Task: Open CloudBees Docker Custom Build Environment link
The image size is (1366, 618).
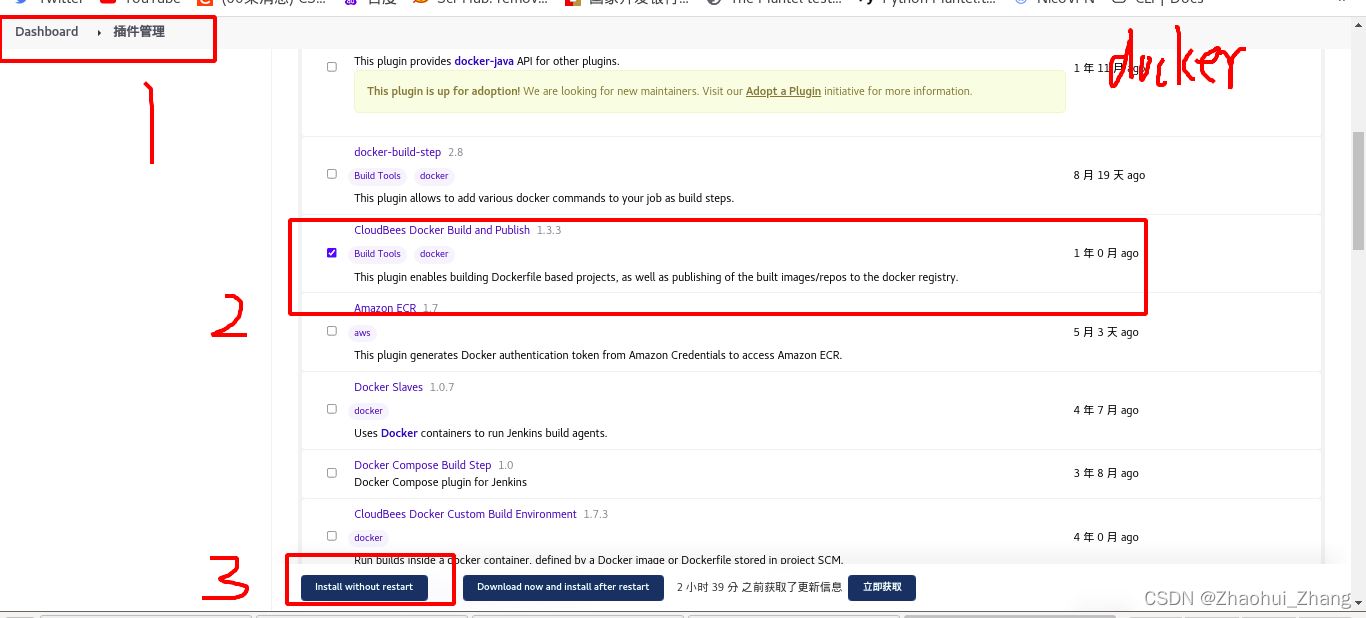Action: [465, 514]
